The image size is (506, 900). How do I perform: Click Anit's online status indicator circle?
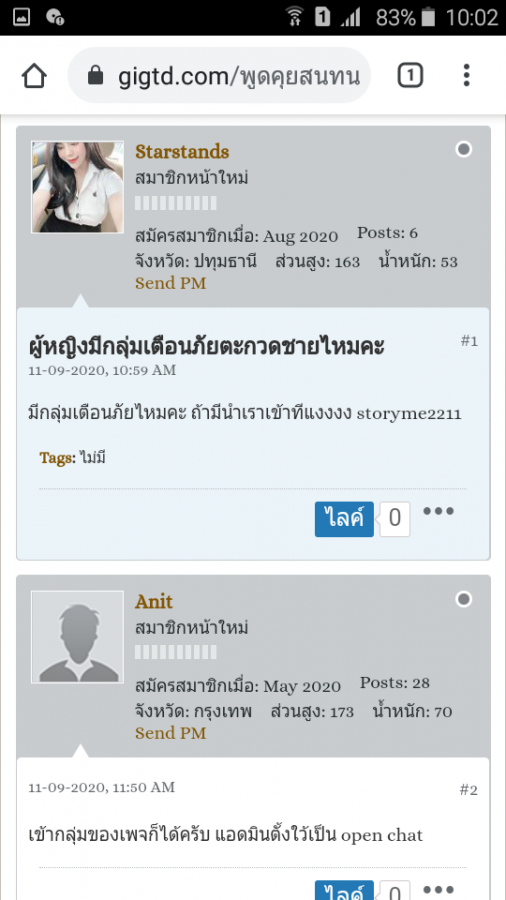coord(464,600)
